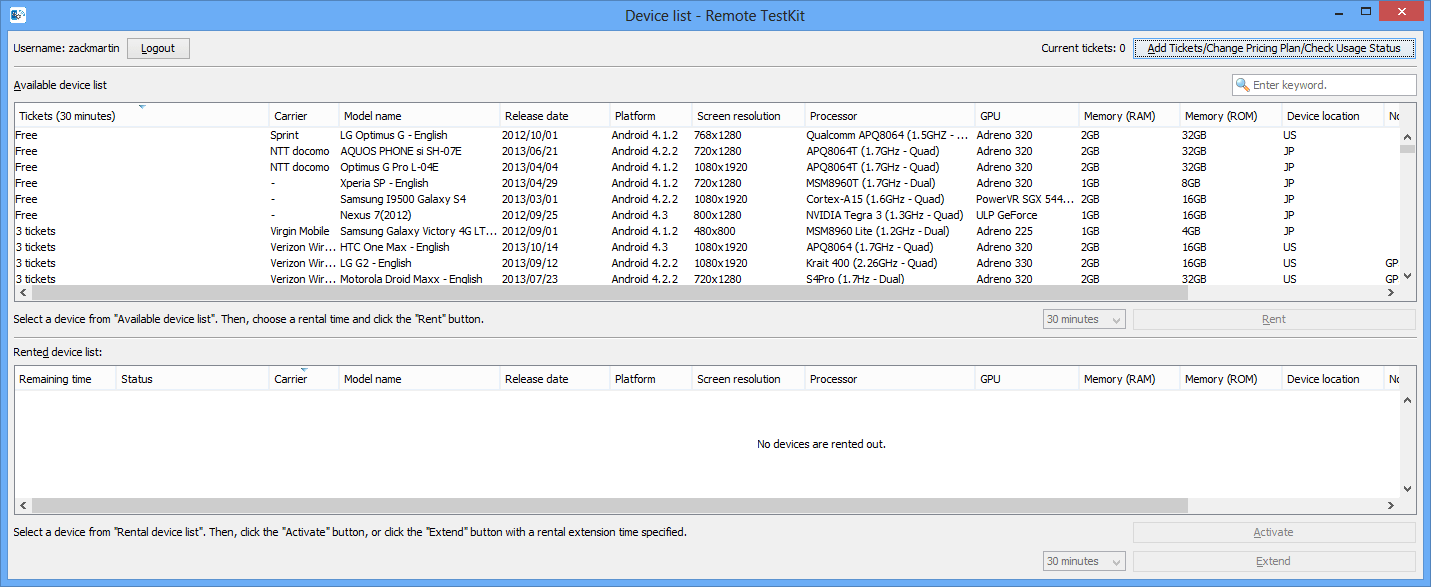Click the PowerVR SGX 544 GPU cell

(1025, 199)
